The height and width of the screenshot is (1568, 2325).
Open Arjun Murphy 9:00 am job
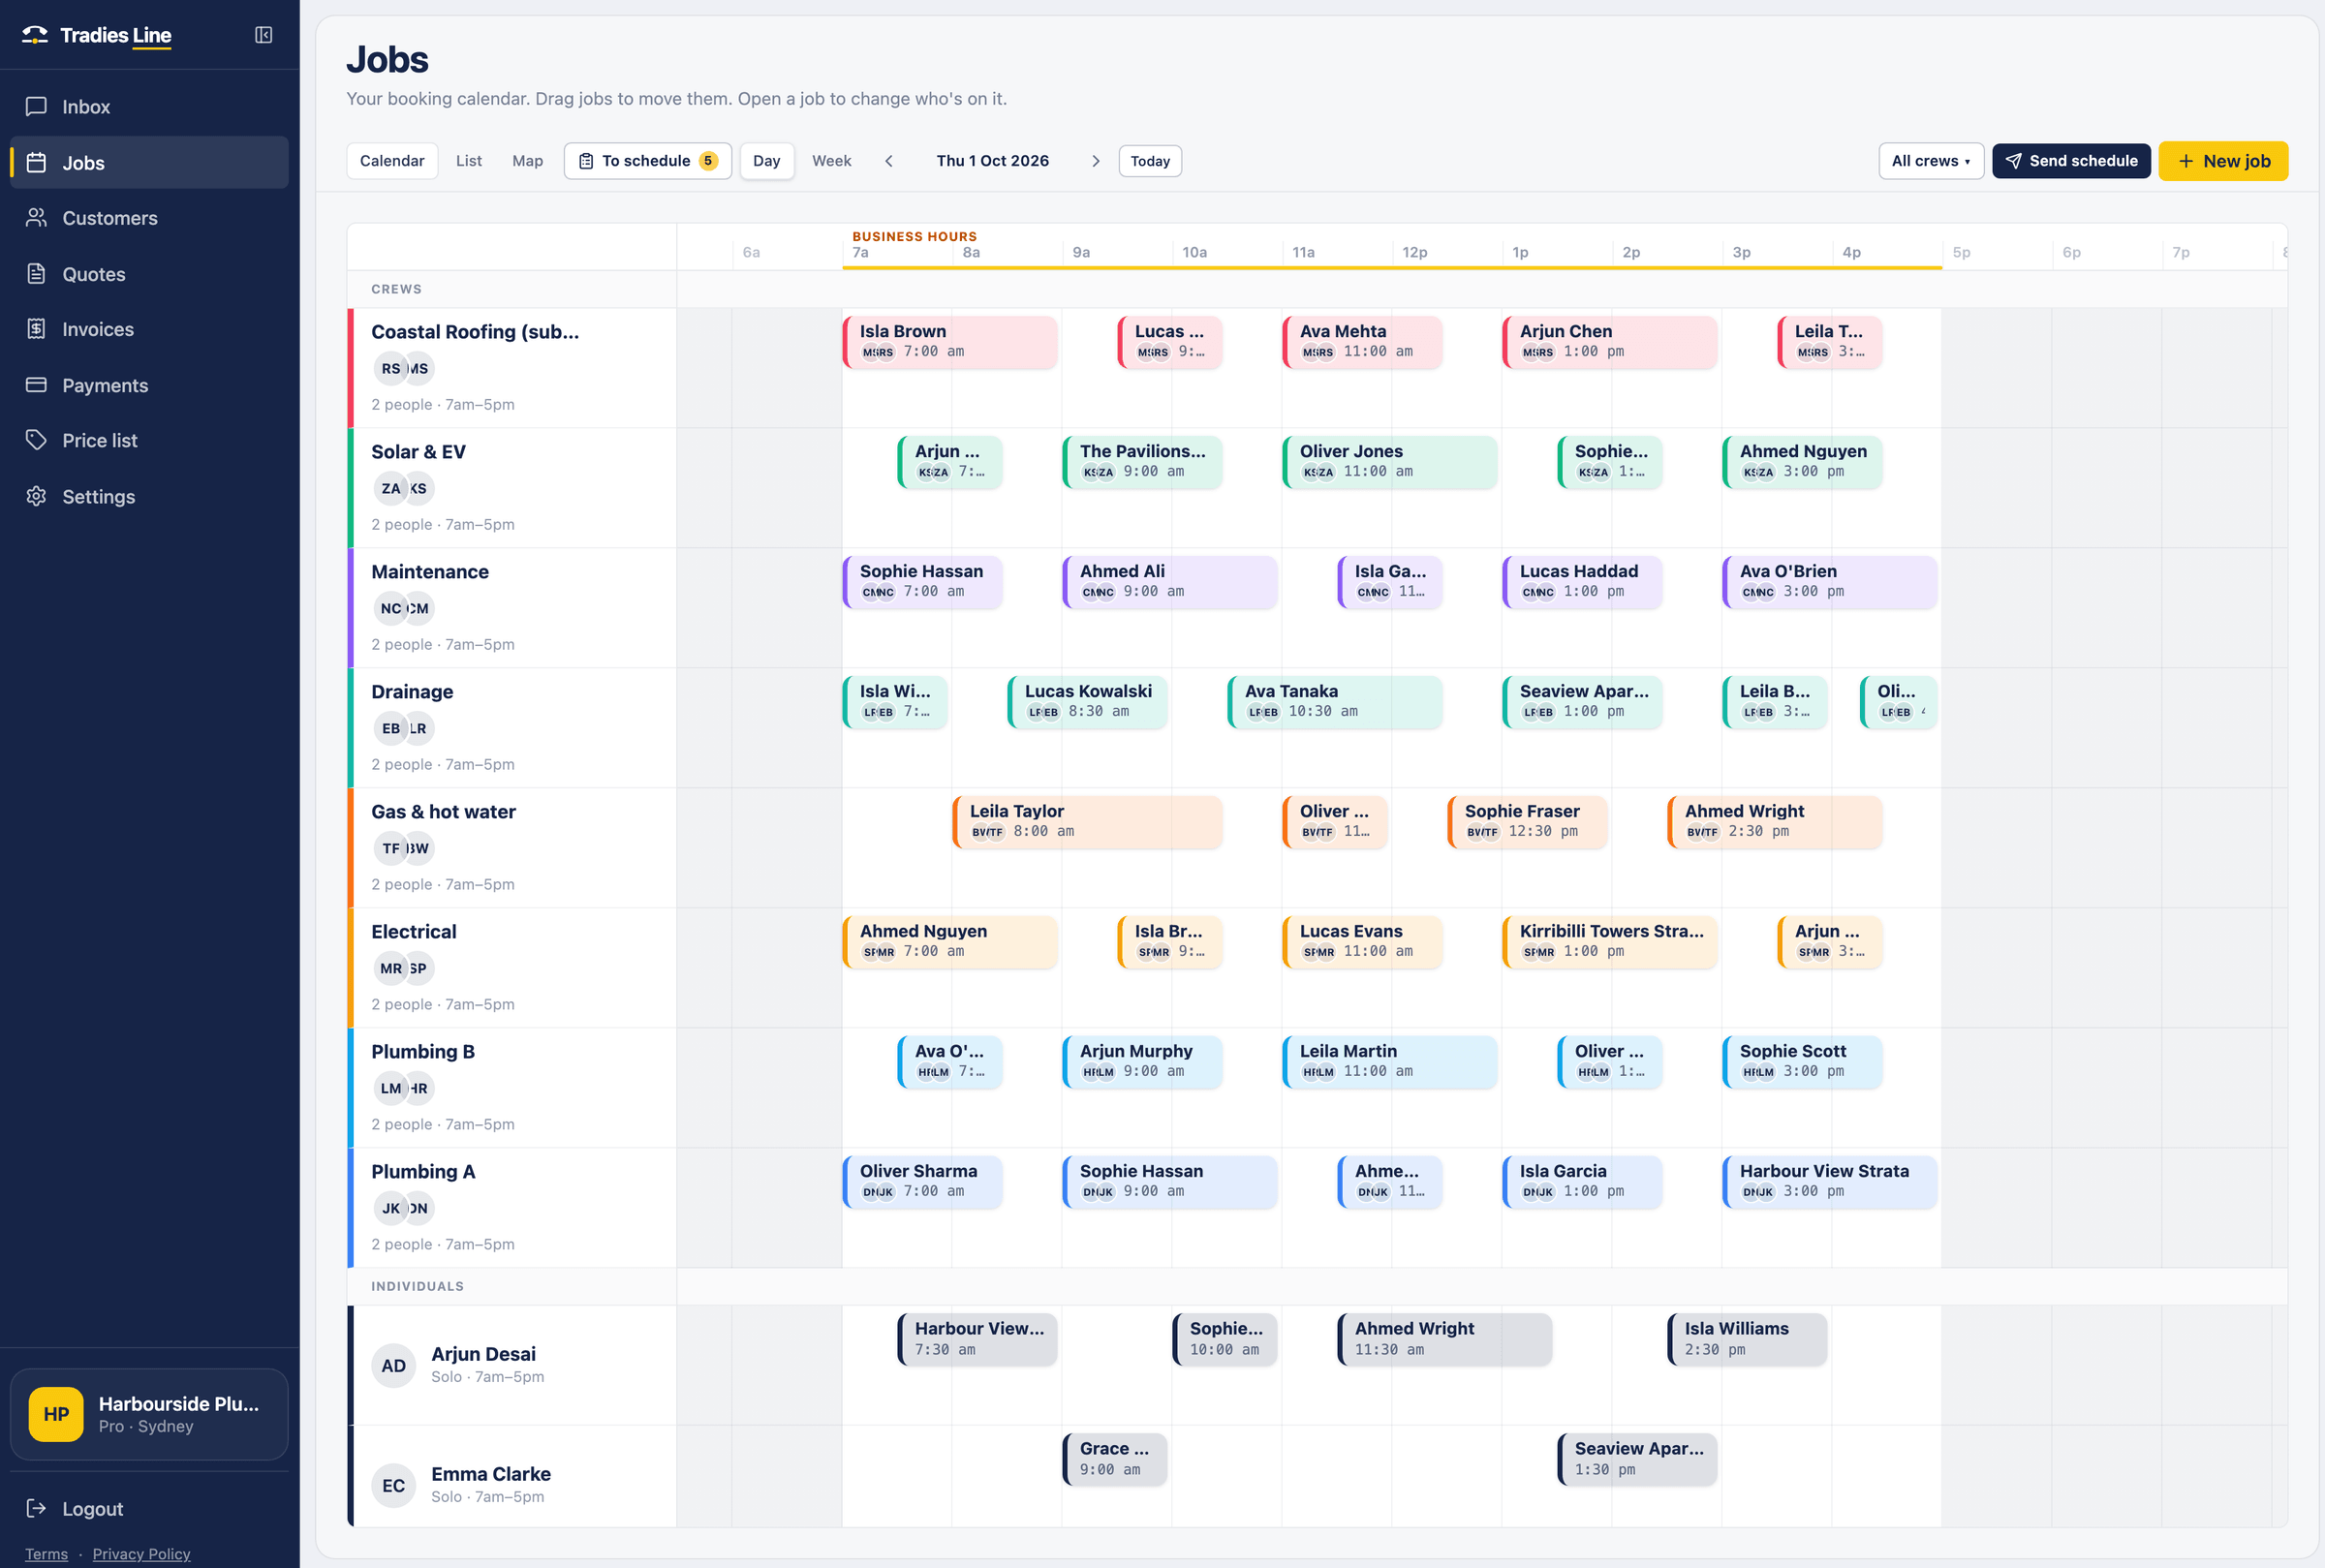tap(1142, 1062)
